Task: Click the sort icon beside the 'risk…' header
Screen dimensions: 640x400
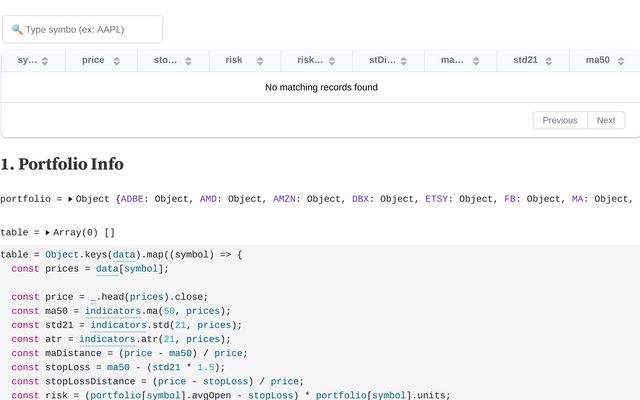Action: click(x=333, y=61)
